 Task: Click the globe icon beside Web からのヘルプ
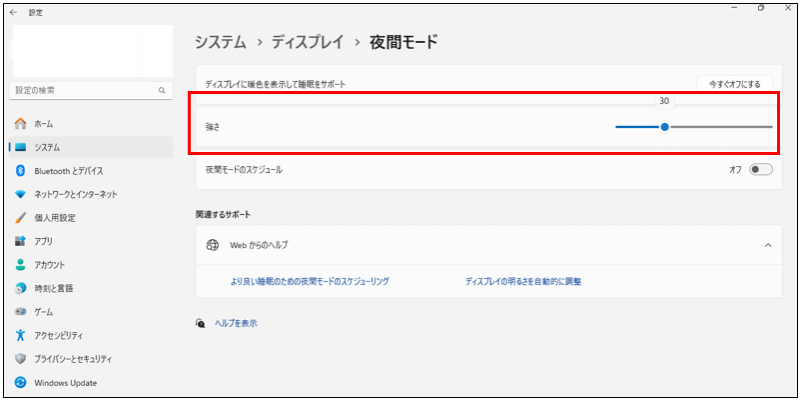(212, 245)
